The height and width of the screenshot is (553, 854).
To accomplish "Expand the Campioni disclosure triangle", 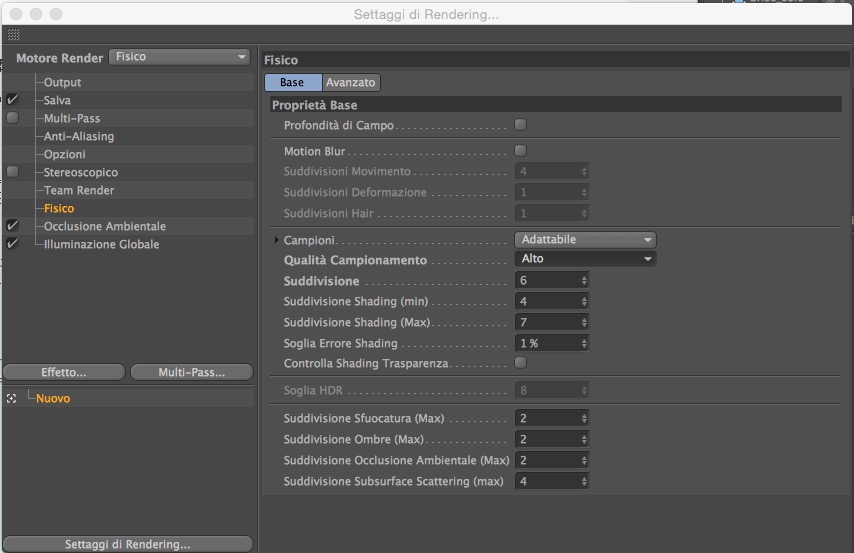I will pyautogui.click(x=277, y=240).
